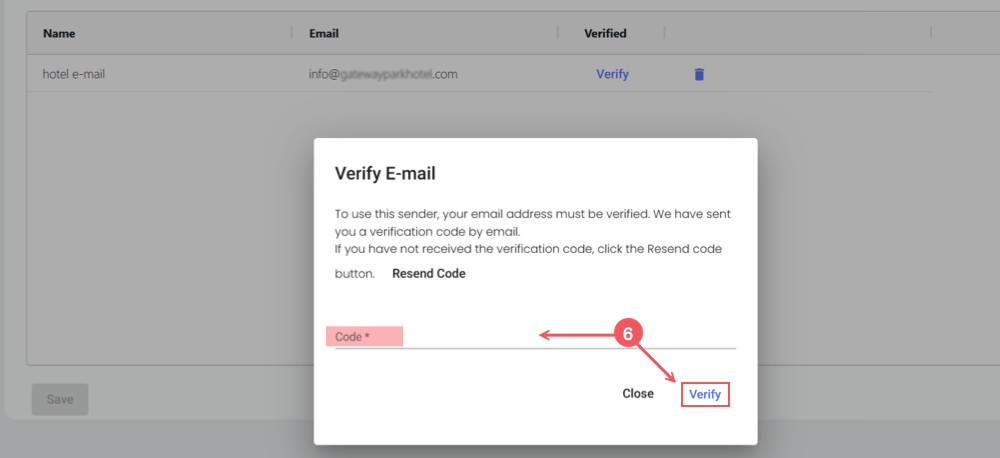
Task: Click the rightmost column separator in header
Action: point(931,33)
